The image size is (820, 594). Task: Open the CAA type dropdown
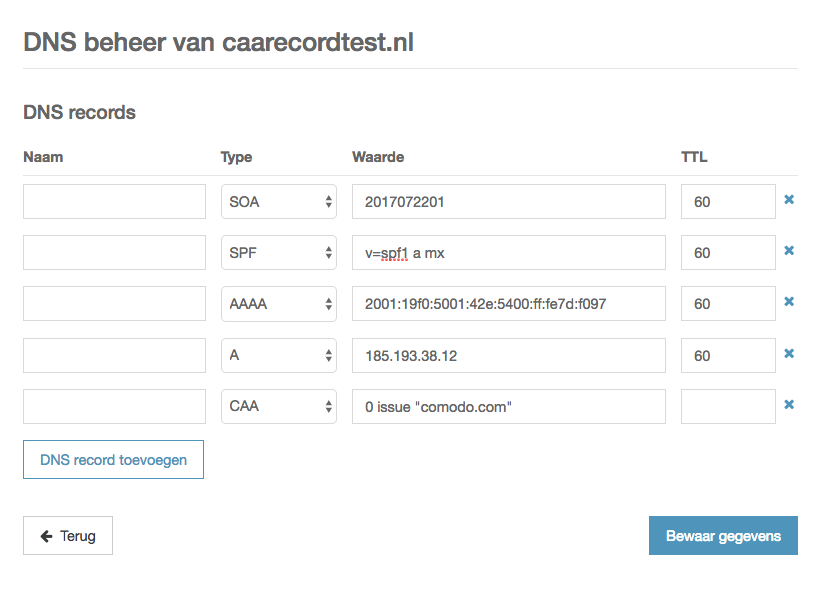coord(278,406)
